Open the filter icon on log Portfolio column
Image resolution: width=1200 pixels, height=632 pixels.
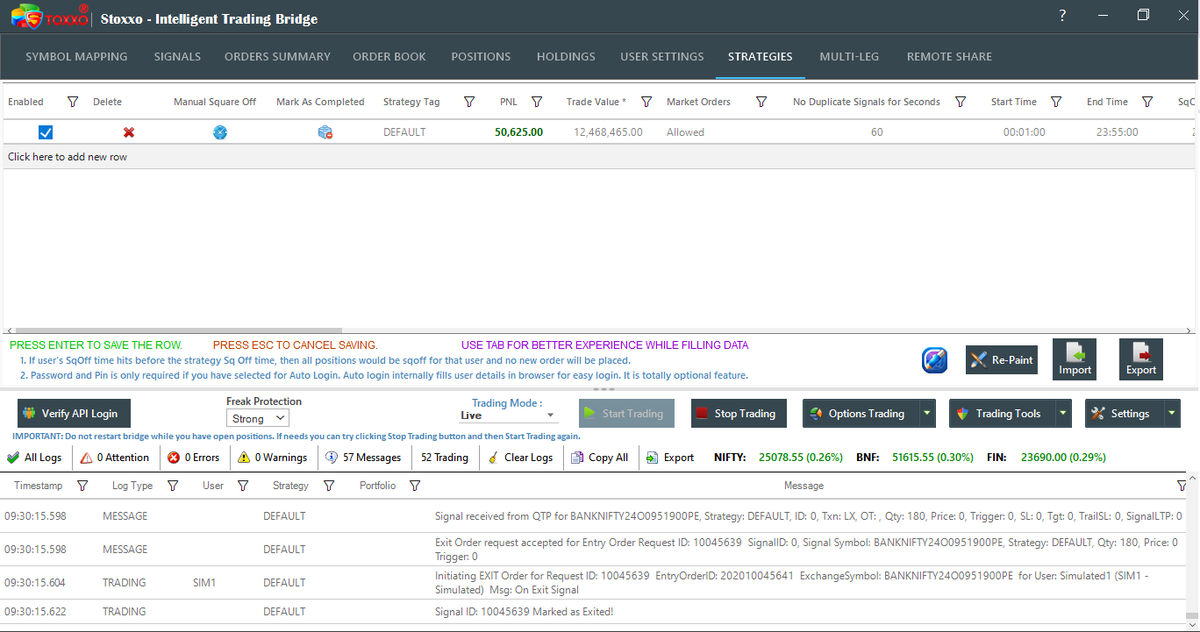click(x=414, y=486)
